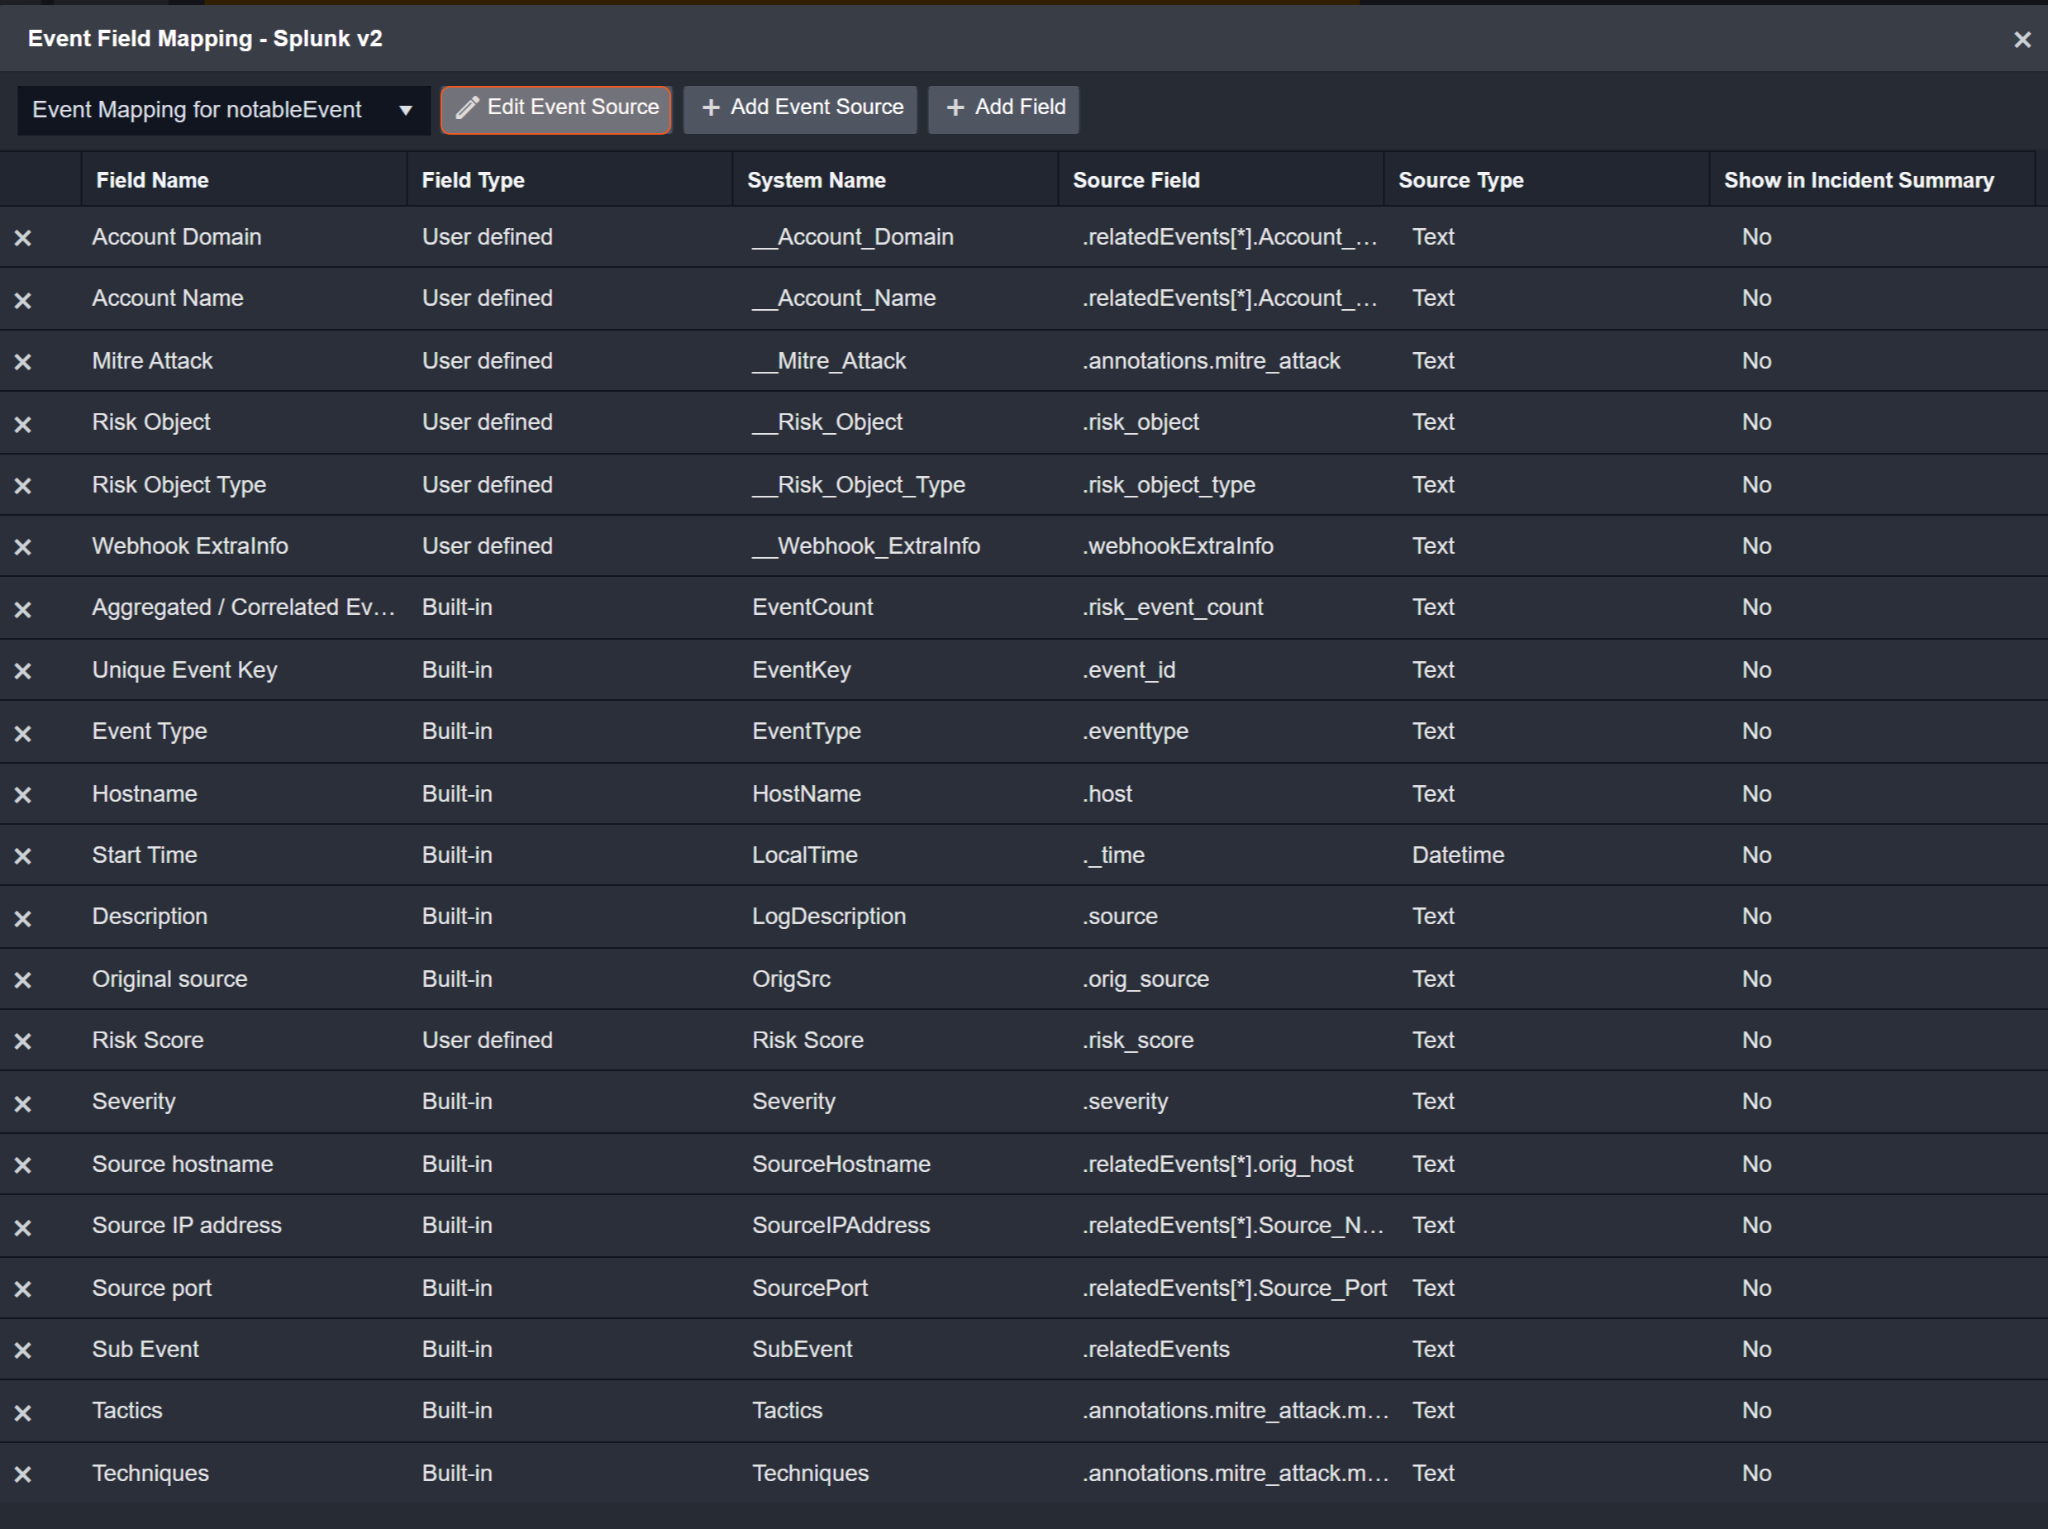Remove the Hostname field mapping
Image resolution: width=2048 pixels, height=1529 pixels.
point(23,795)
